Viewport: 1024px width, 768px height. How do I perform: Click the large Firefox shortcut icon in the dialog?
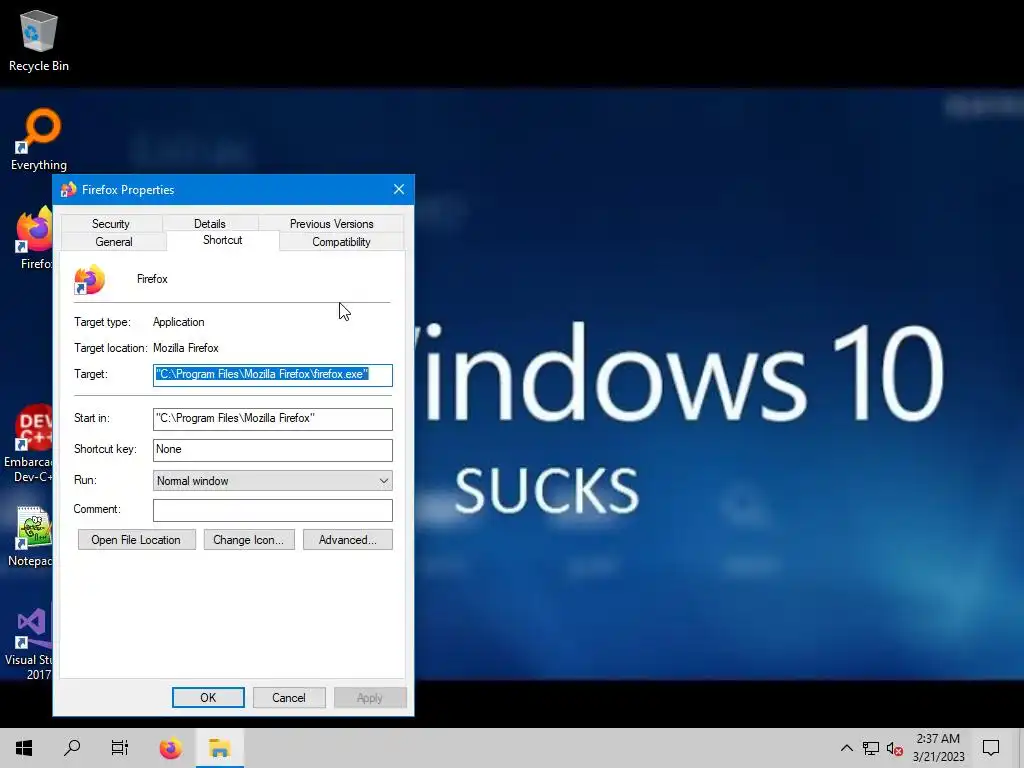pos(89,280)
